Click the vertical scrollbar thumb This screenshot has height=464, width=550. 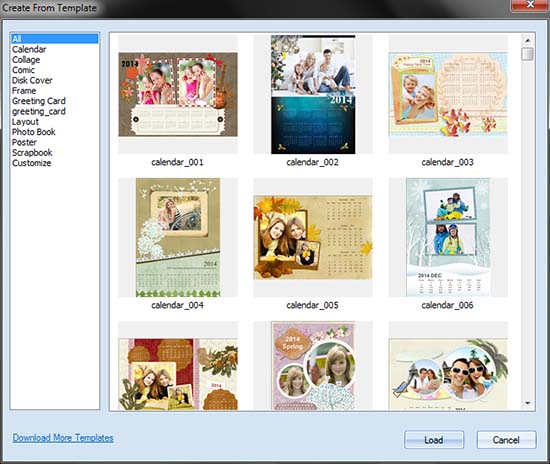pos(528,54)
